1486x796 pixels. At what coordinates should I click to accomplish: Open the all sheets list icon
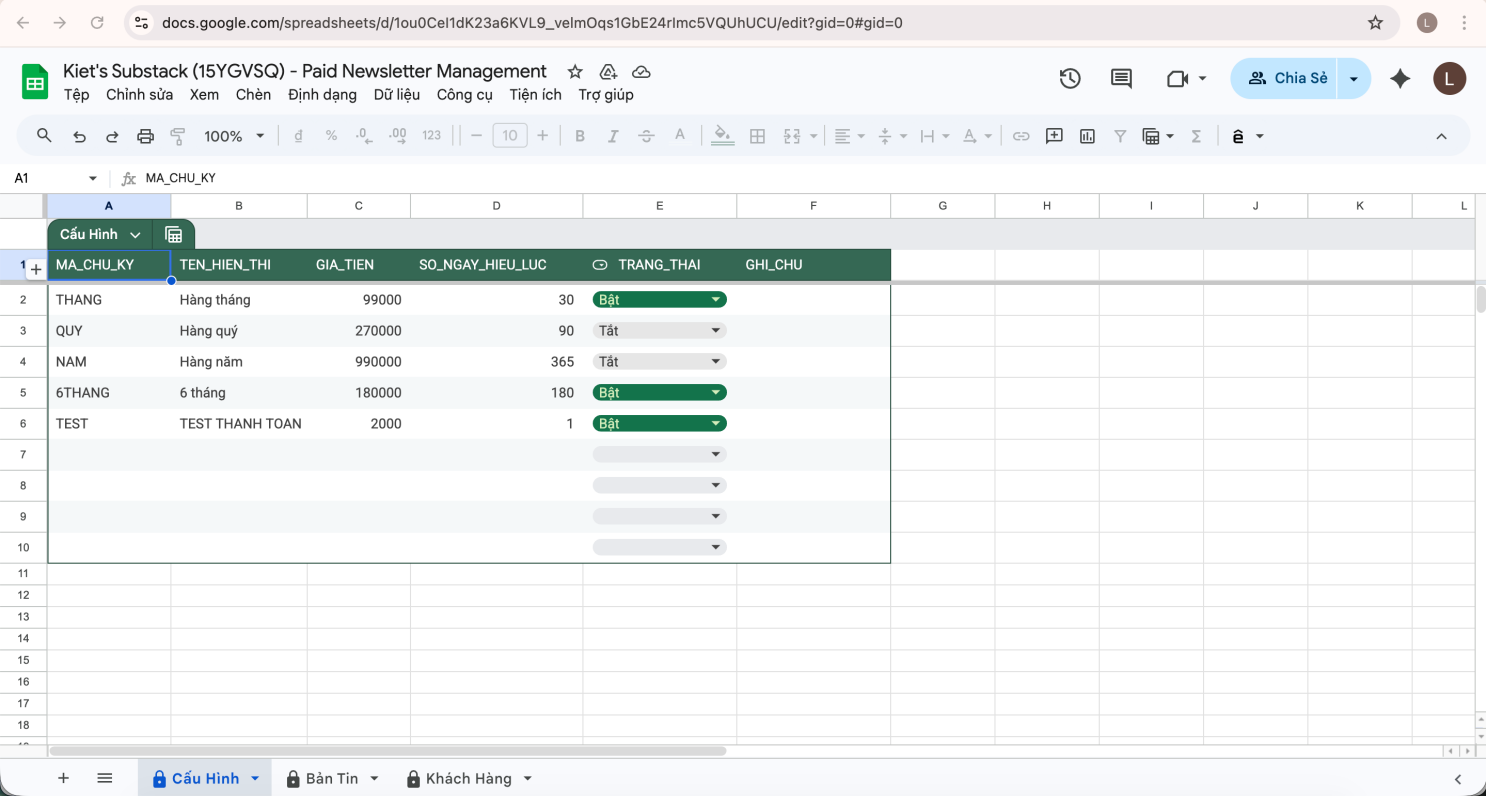tap(105, 778)
